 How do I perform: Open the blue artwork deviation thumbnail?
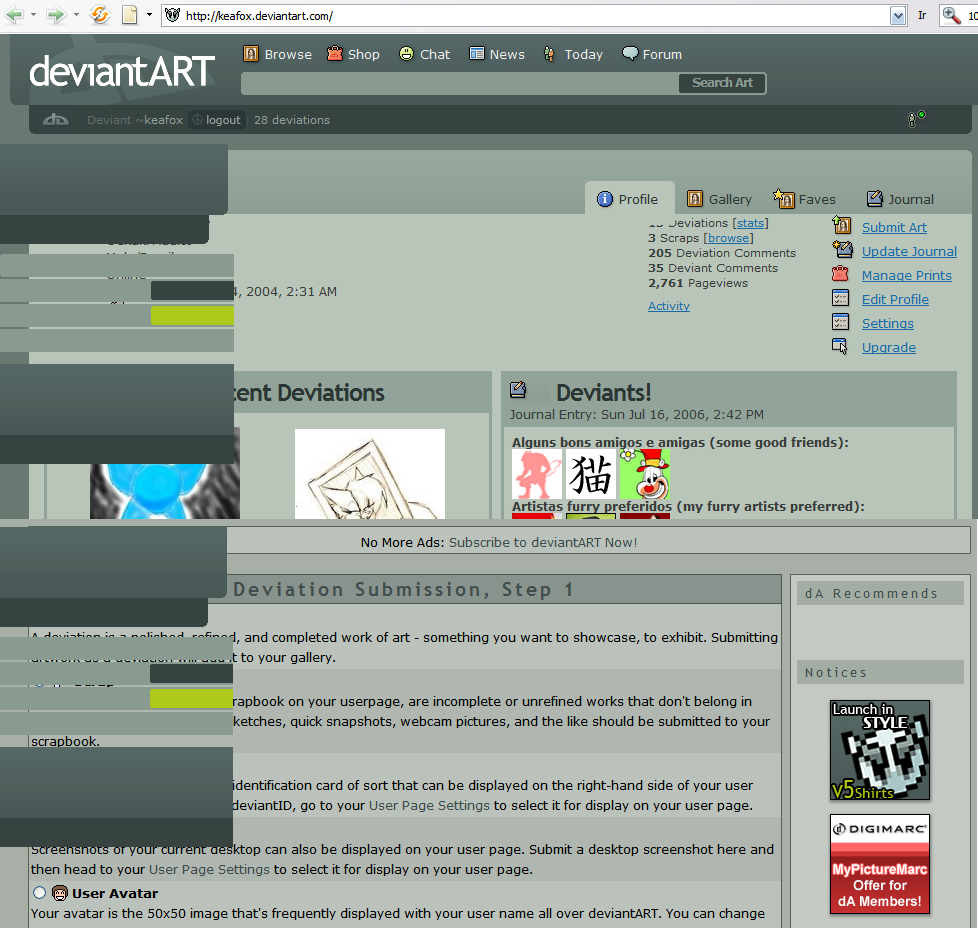[x=165, y=491]
